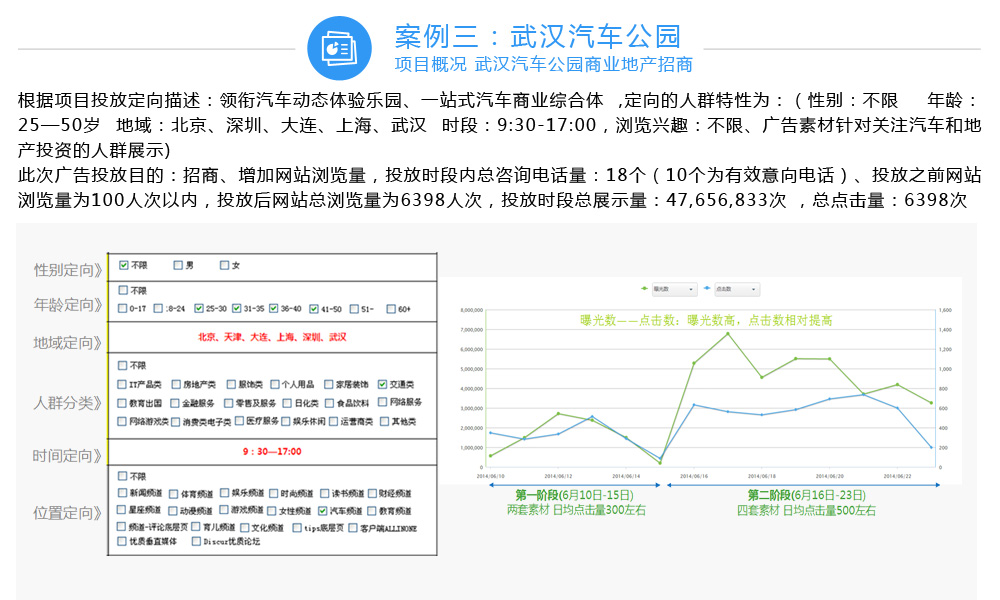
Task: Click the 地域定向 section label
Action: coord(66,343)
